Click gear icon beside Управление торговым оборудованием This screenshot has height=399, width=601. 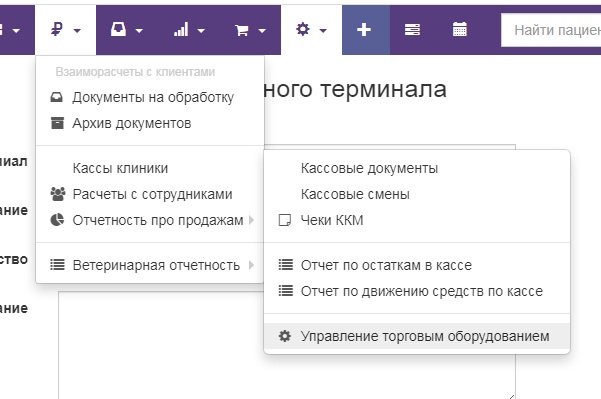(285, 336)
